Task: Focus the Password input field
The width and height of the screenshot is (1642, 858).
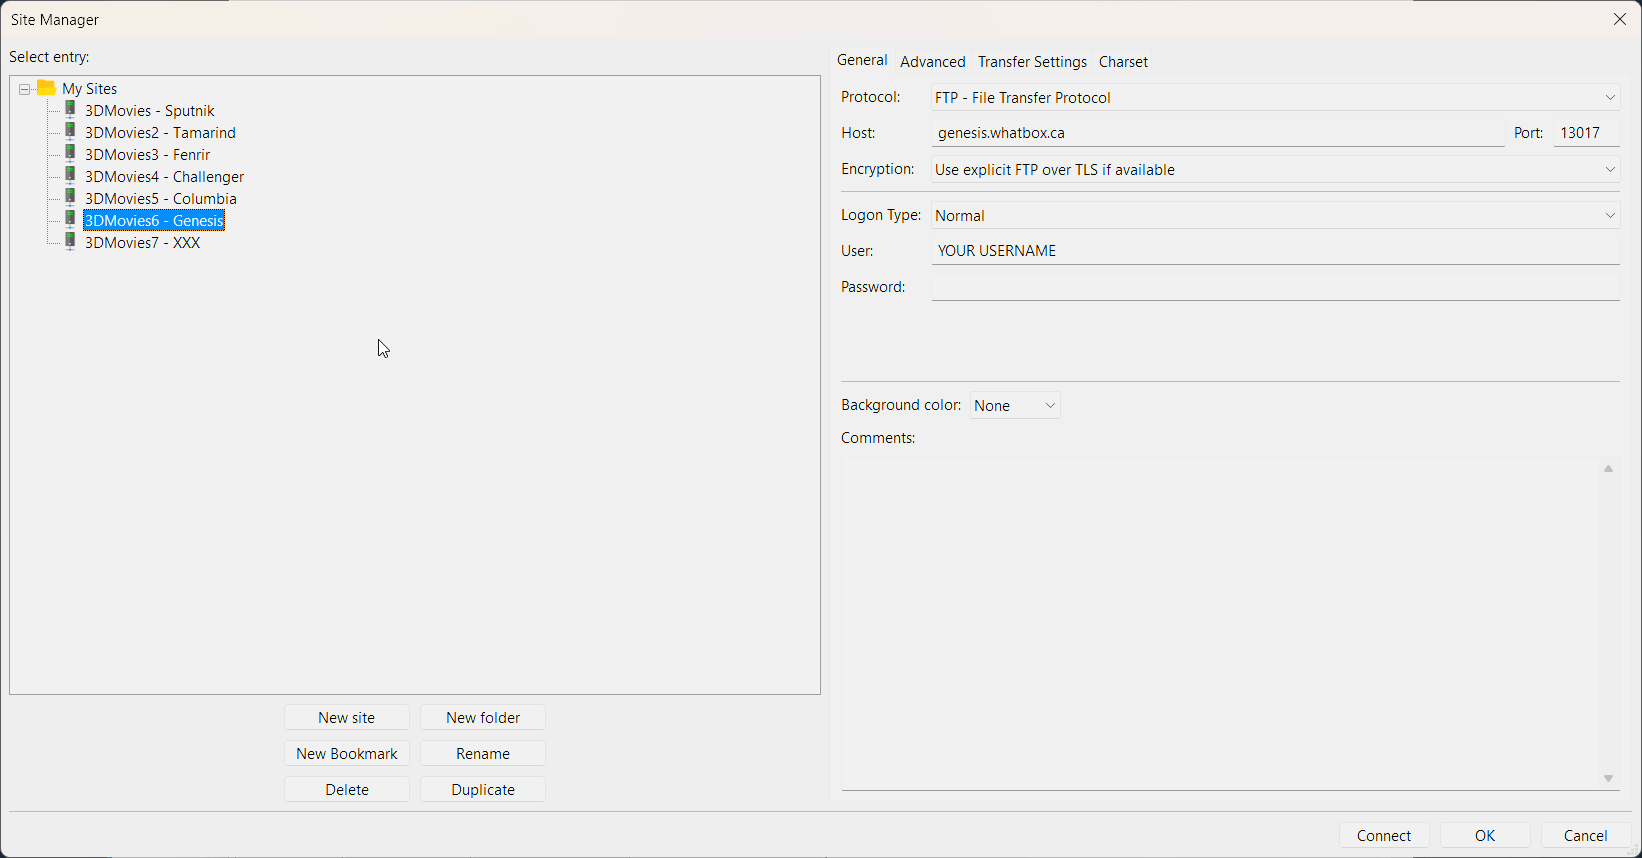Action: (1275, 287)
